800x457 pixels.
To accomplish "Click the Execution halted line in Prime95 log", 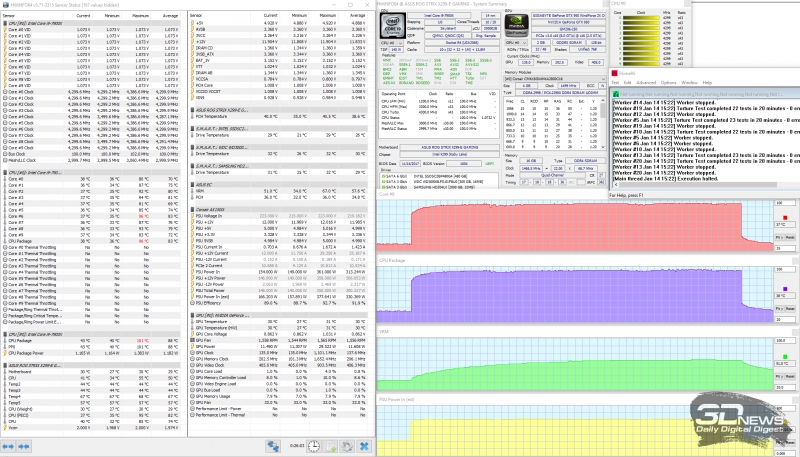I will pos(665,179).
